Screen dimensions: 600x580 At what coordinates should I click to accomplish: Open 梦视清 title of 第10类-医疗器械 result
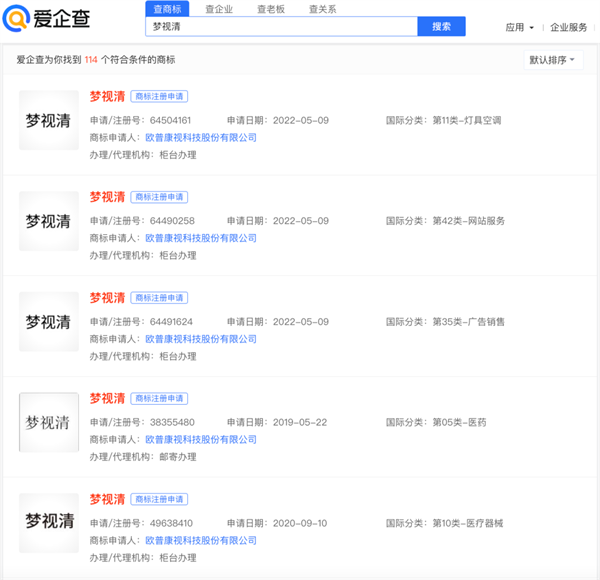(108, 499)
